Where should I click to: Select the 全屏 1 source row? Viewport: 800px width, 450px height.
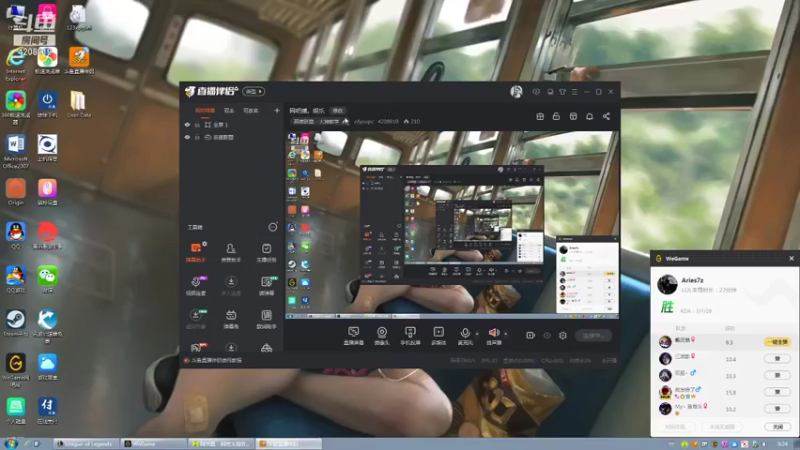[232, 124]
